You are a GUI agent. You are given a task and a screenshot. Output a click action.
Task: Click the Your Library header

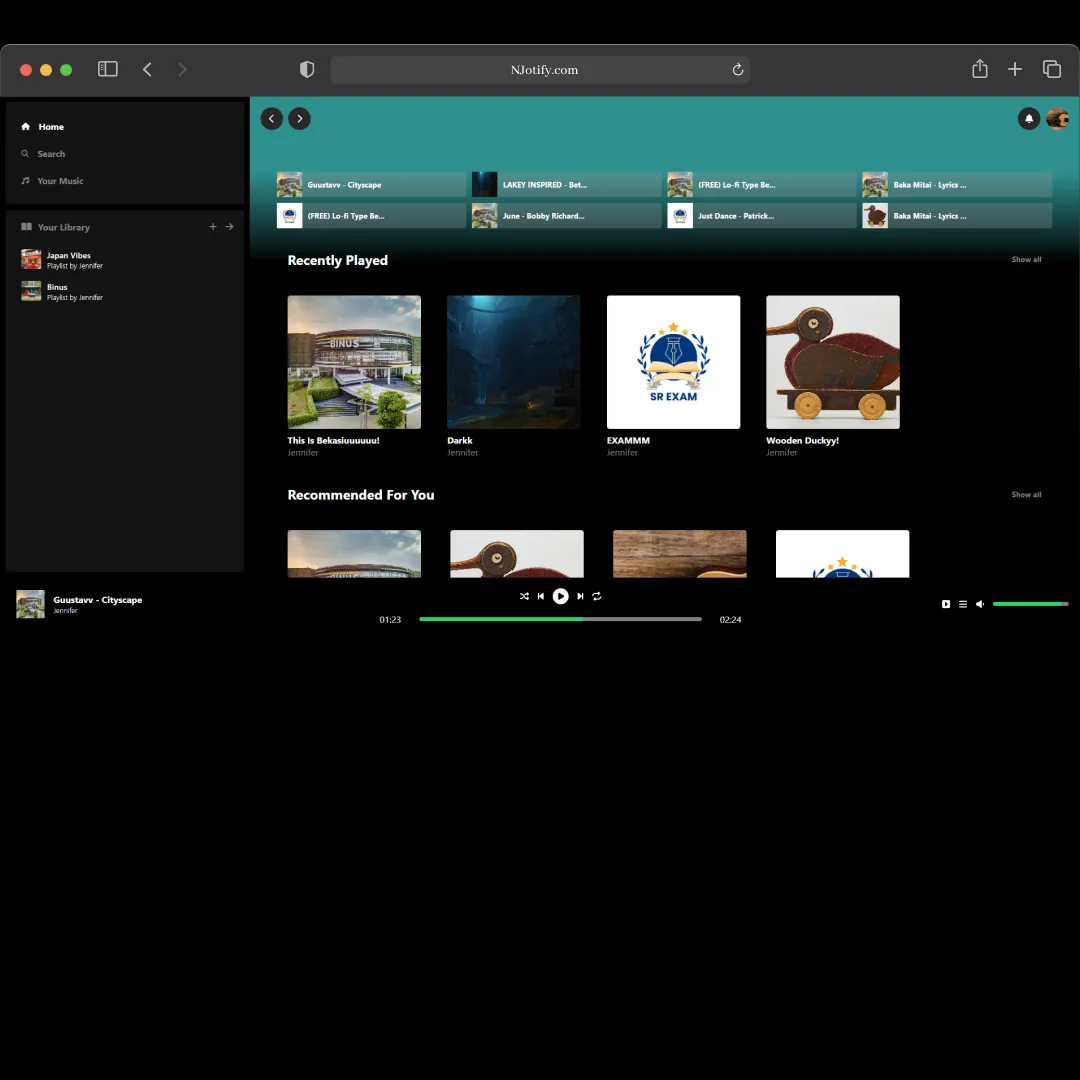[55, 227]
